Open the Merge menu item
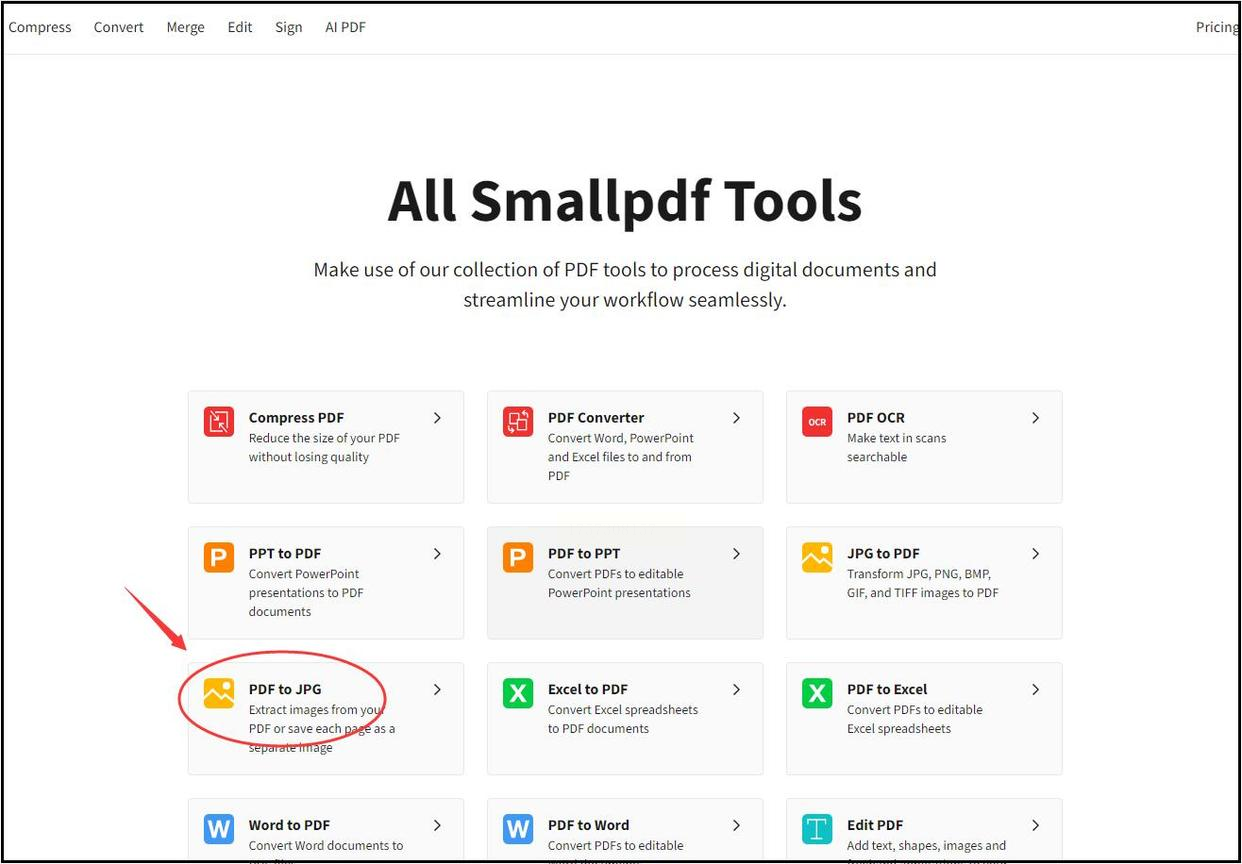 pyautogui.click(x=185, y=28)
